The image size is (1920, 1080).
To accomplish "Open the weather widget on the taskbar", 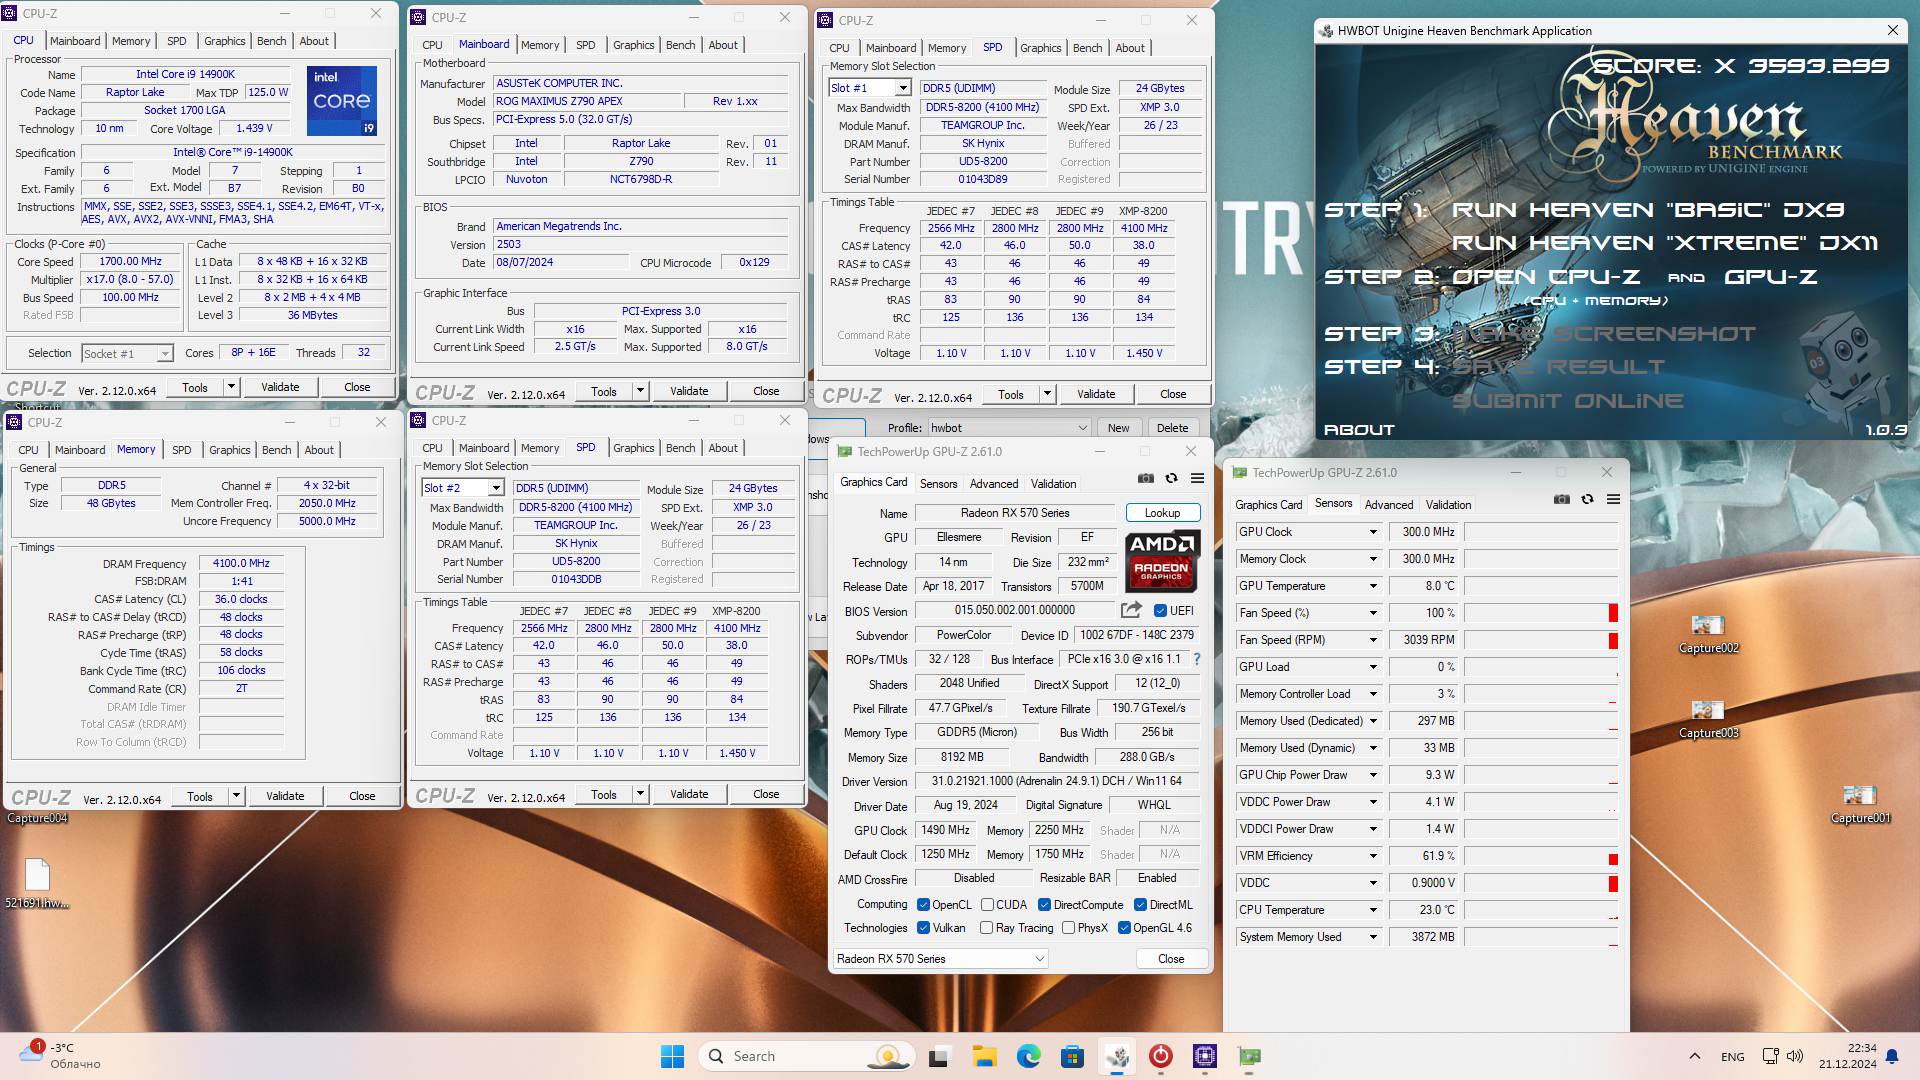I will pos(62,1056).
